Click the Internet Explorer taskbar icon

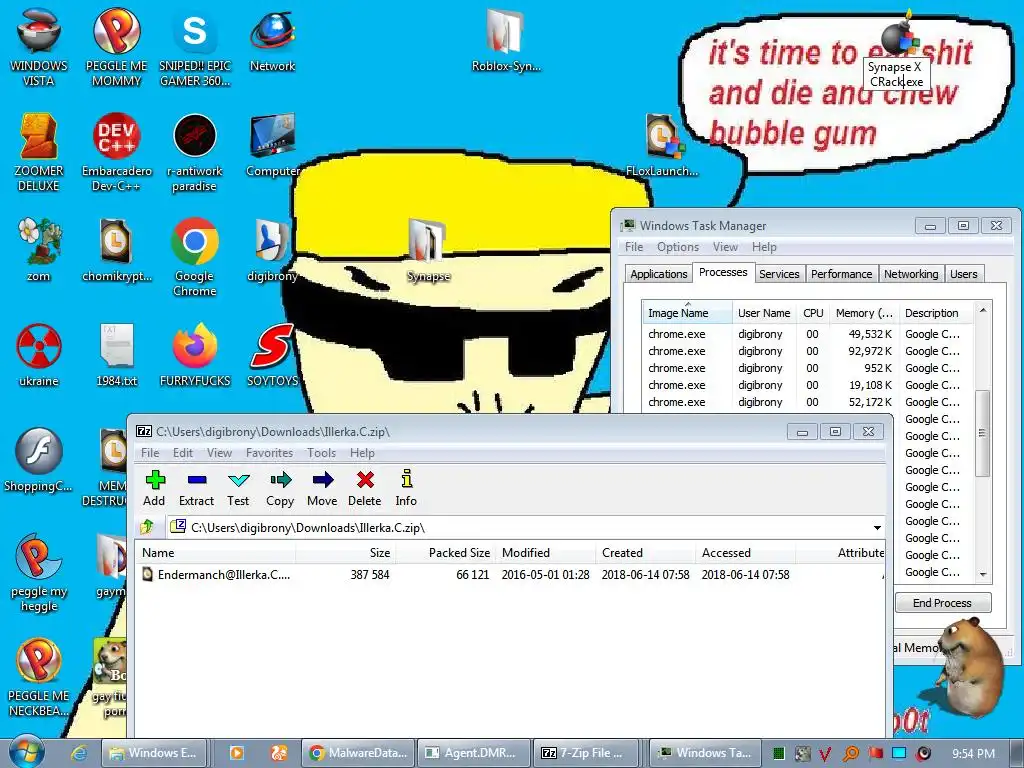point(79,753)
